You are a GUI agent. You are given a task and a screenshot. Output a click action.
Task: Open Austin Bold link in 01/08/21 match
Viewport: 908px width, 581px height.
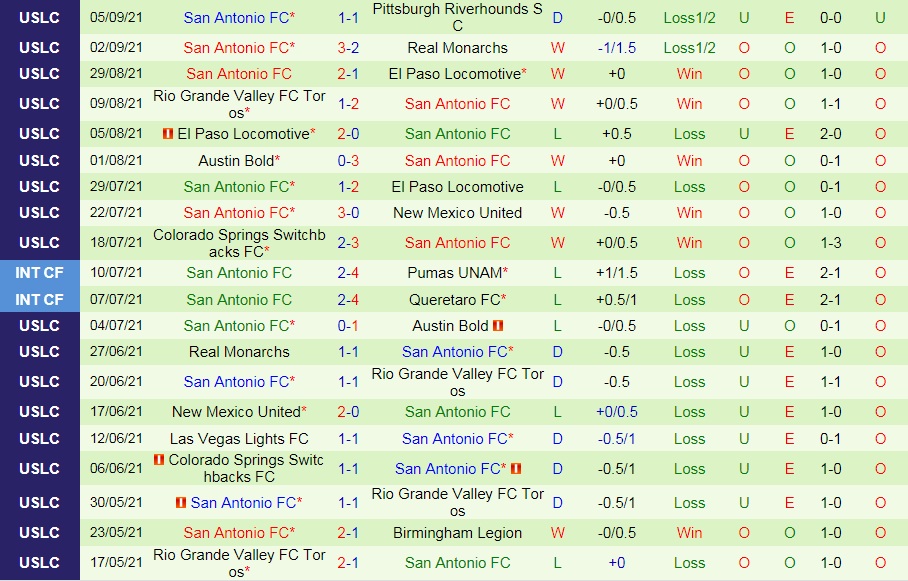(x=236, y=161)
